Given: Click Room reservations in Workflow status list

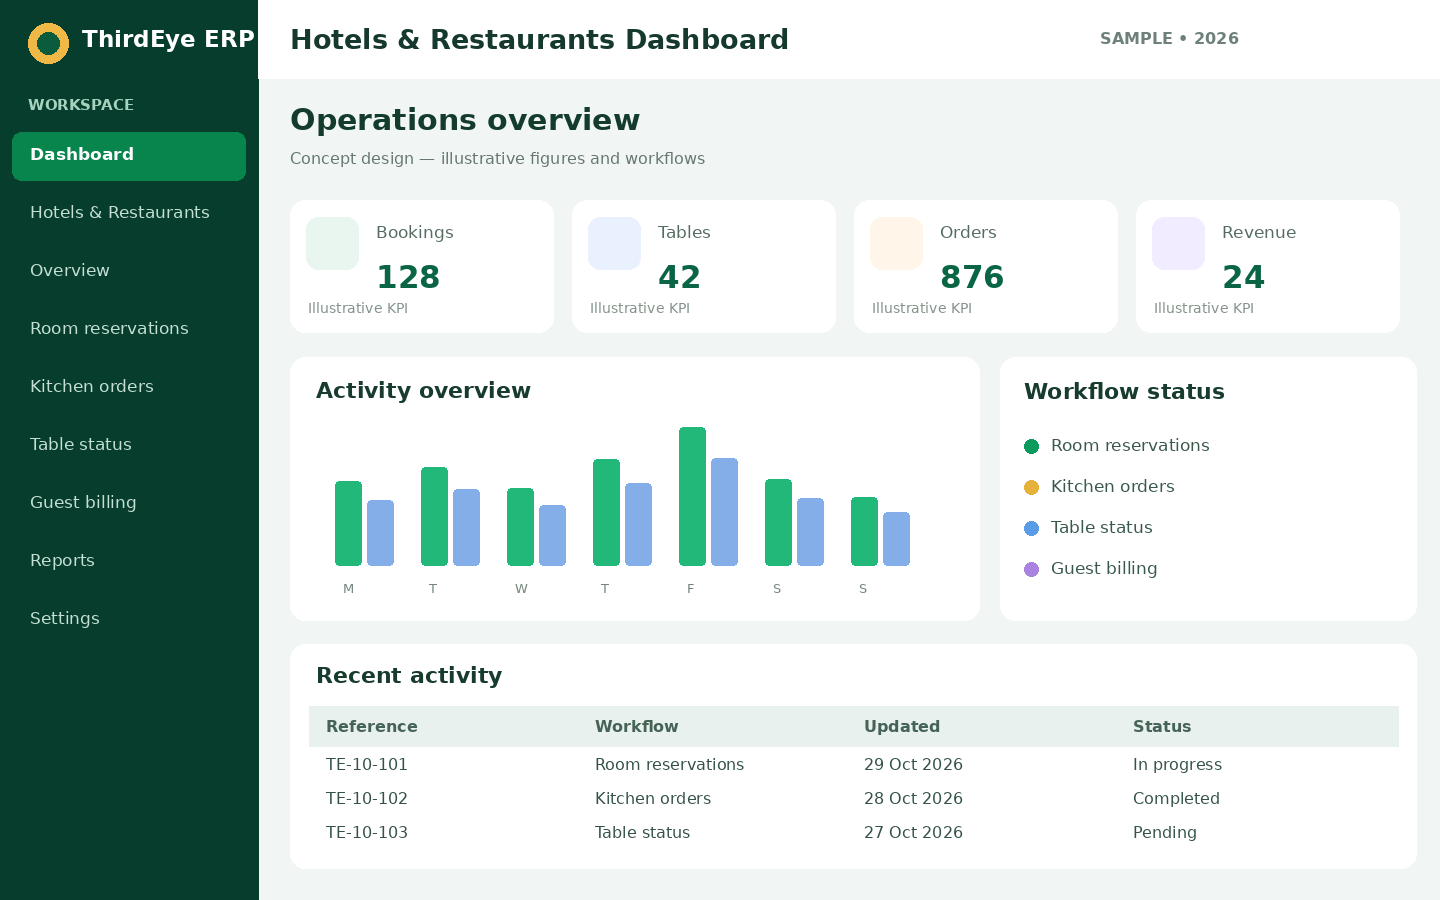Looking at the screenshot, I should (1130, 446).
